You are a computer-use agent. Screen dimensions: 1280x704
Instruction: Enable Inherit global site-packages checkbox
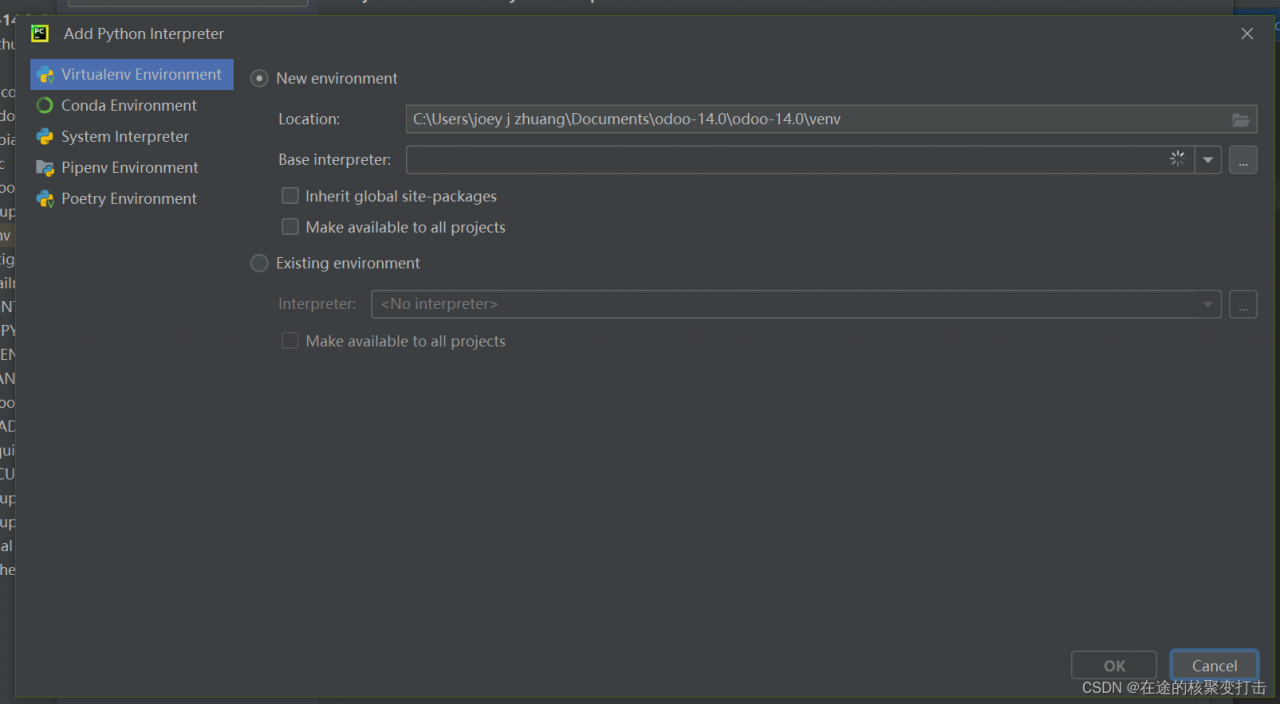tap(290, 196)
